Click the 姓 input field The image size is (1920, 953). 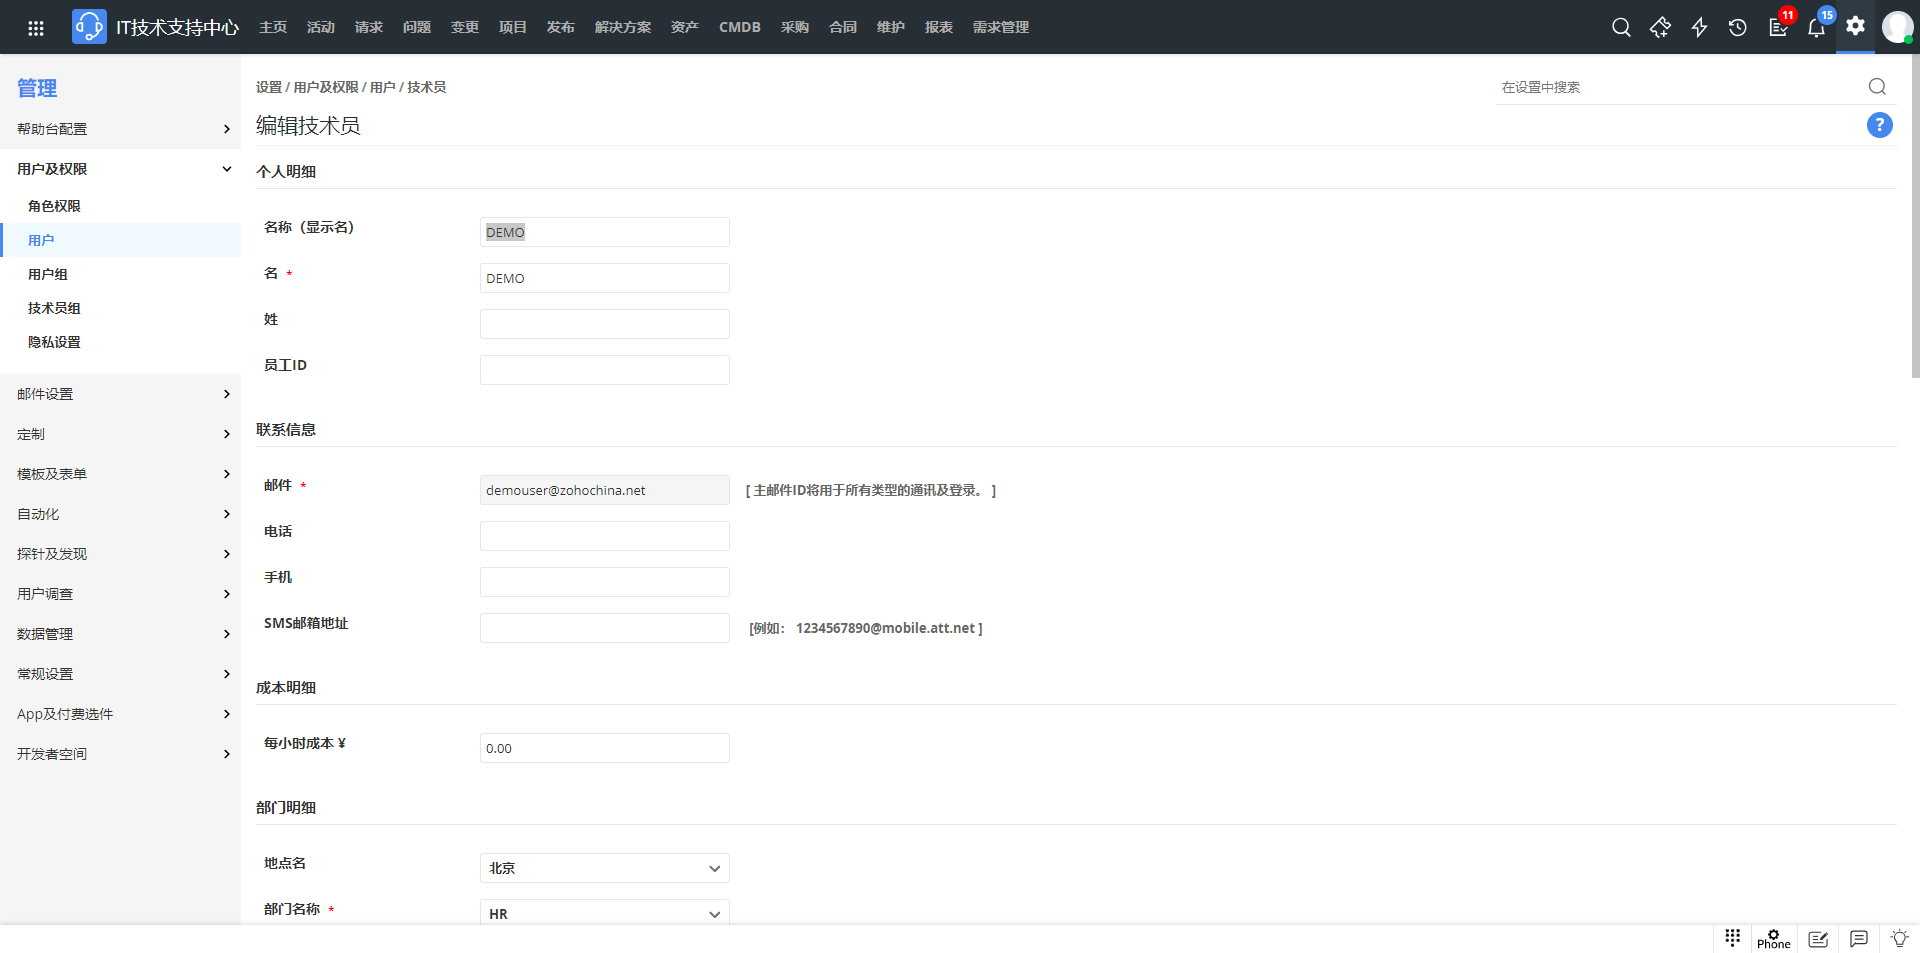tap(605, 324)
